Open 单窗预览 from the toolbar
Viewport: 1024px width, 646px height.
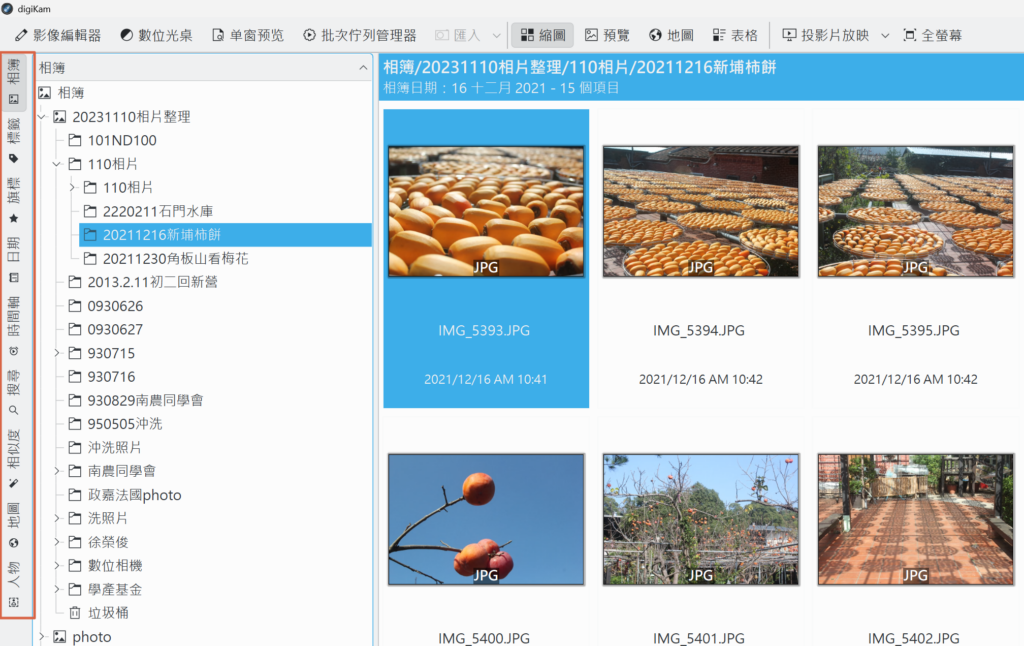[x=248, y=35]
